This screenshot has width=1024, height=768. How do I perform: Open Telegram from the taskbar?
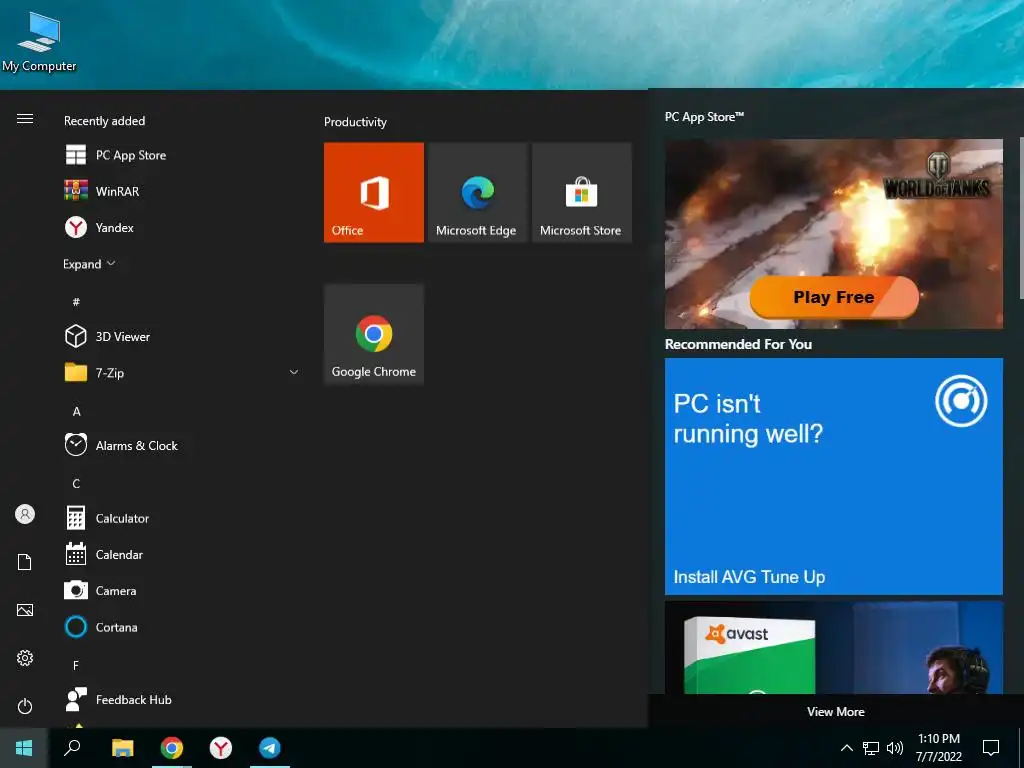[270, 748]
